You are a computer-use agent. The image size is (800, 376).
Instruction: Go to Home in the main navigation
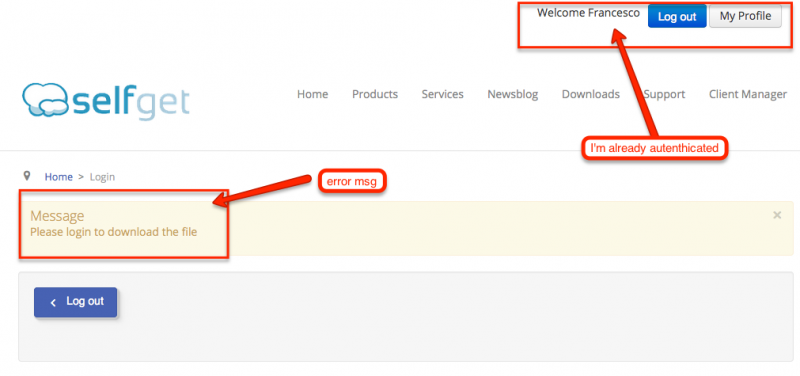click(x=312, y=94)
